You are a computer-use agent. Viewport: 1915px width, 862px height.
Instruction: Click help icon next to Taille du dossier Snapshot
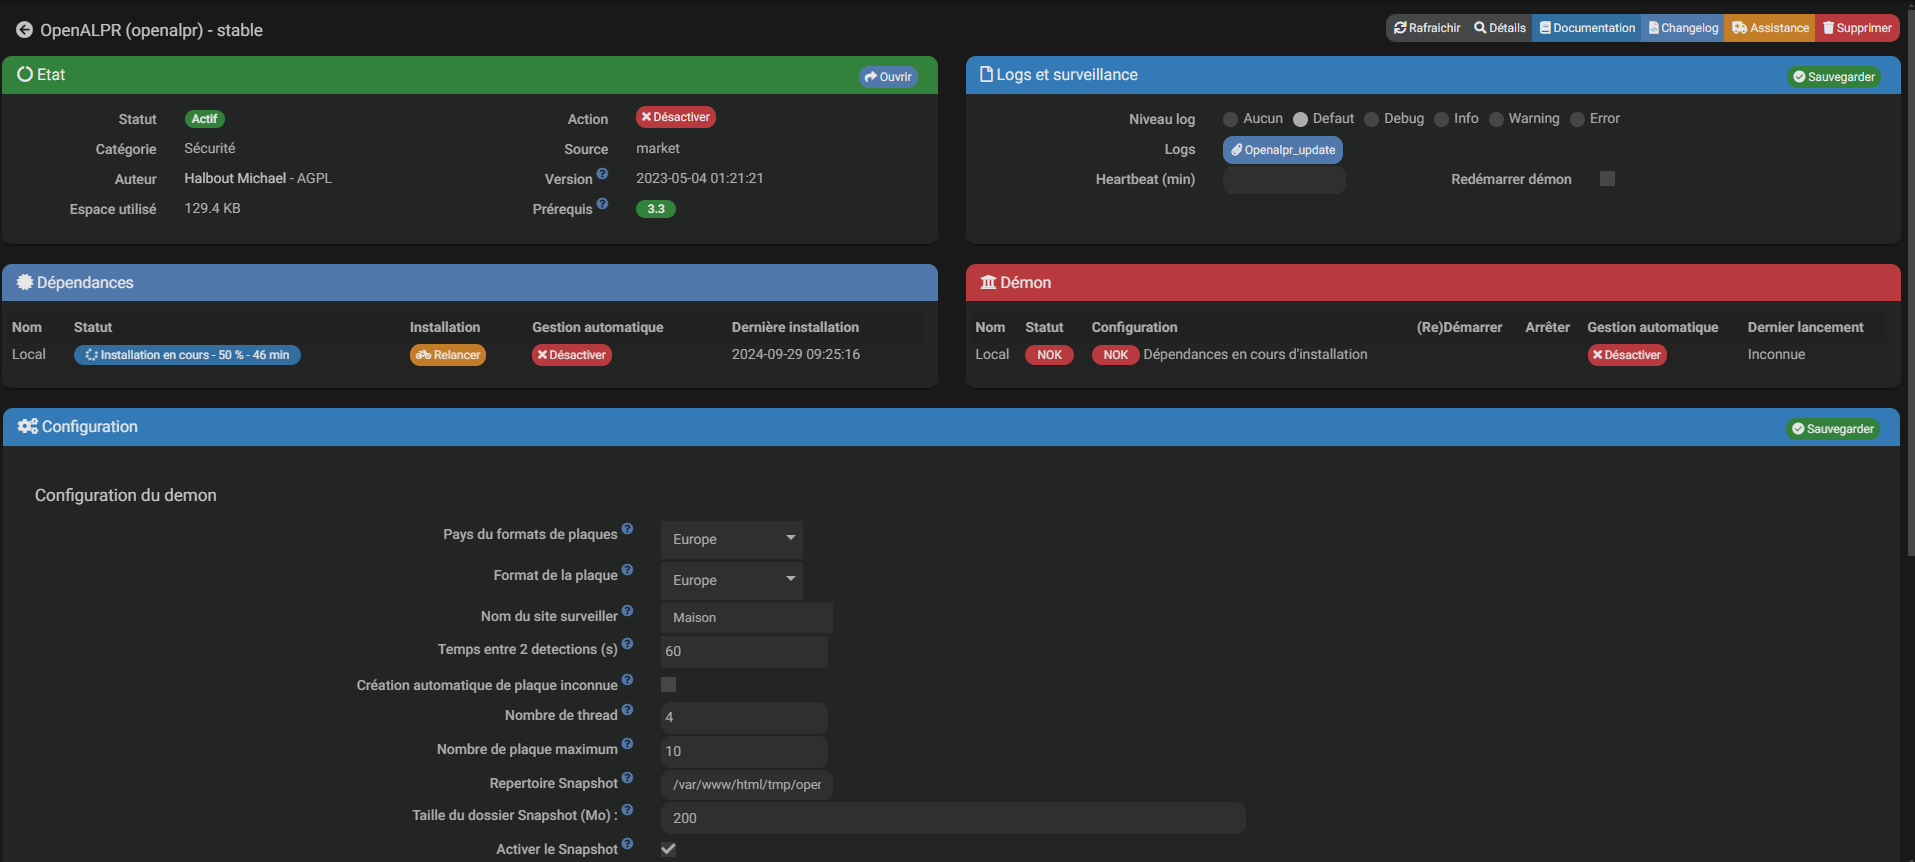[627, 809]
